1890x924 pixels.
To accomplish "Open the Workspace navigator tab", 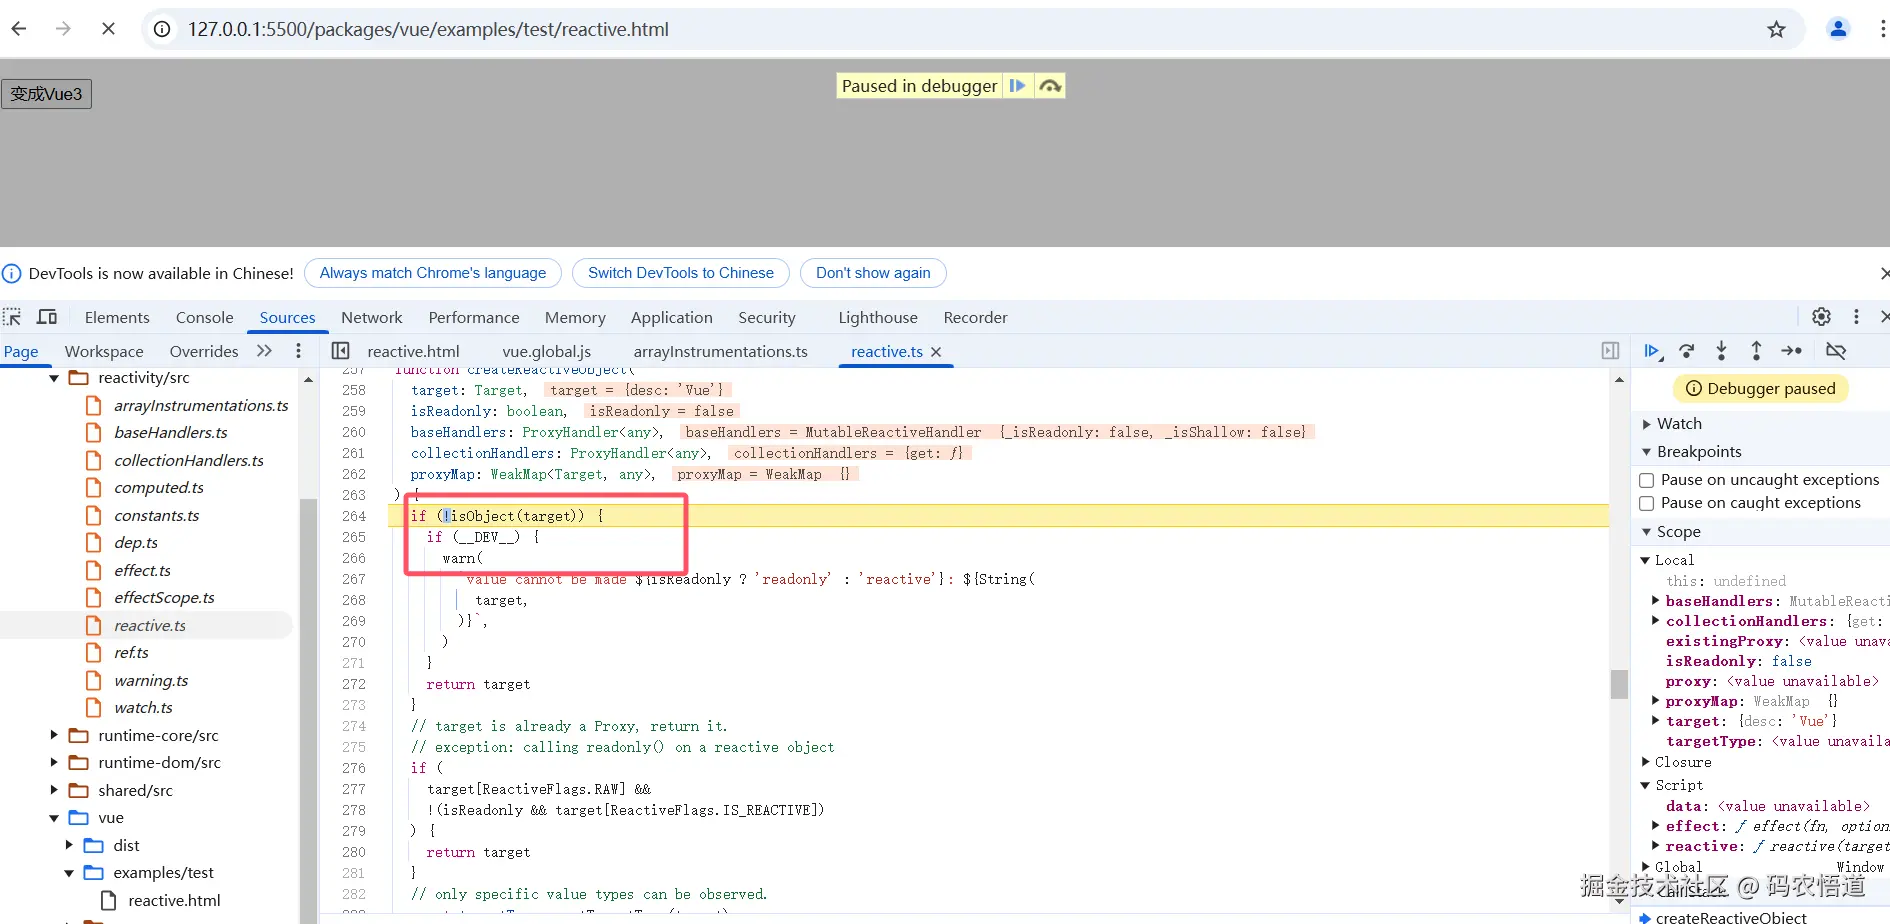I will (x=104, y=351).
